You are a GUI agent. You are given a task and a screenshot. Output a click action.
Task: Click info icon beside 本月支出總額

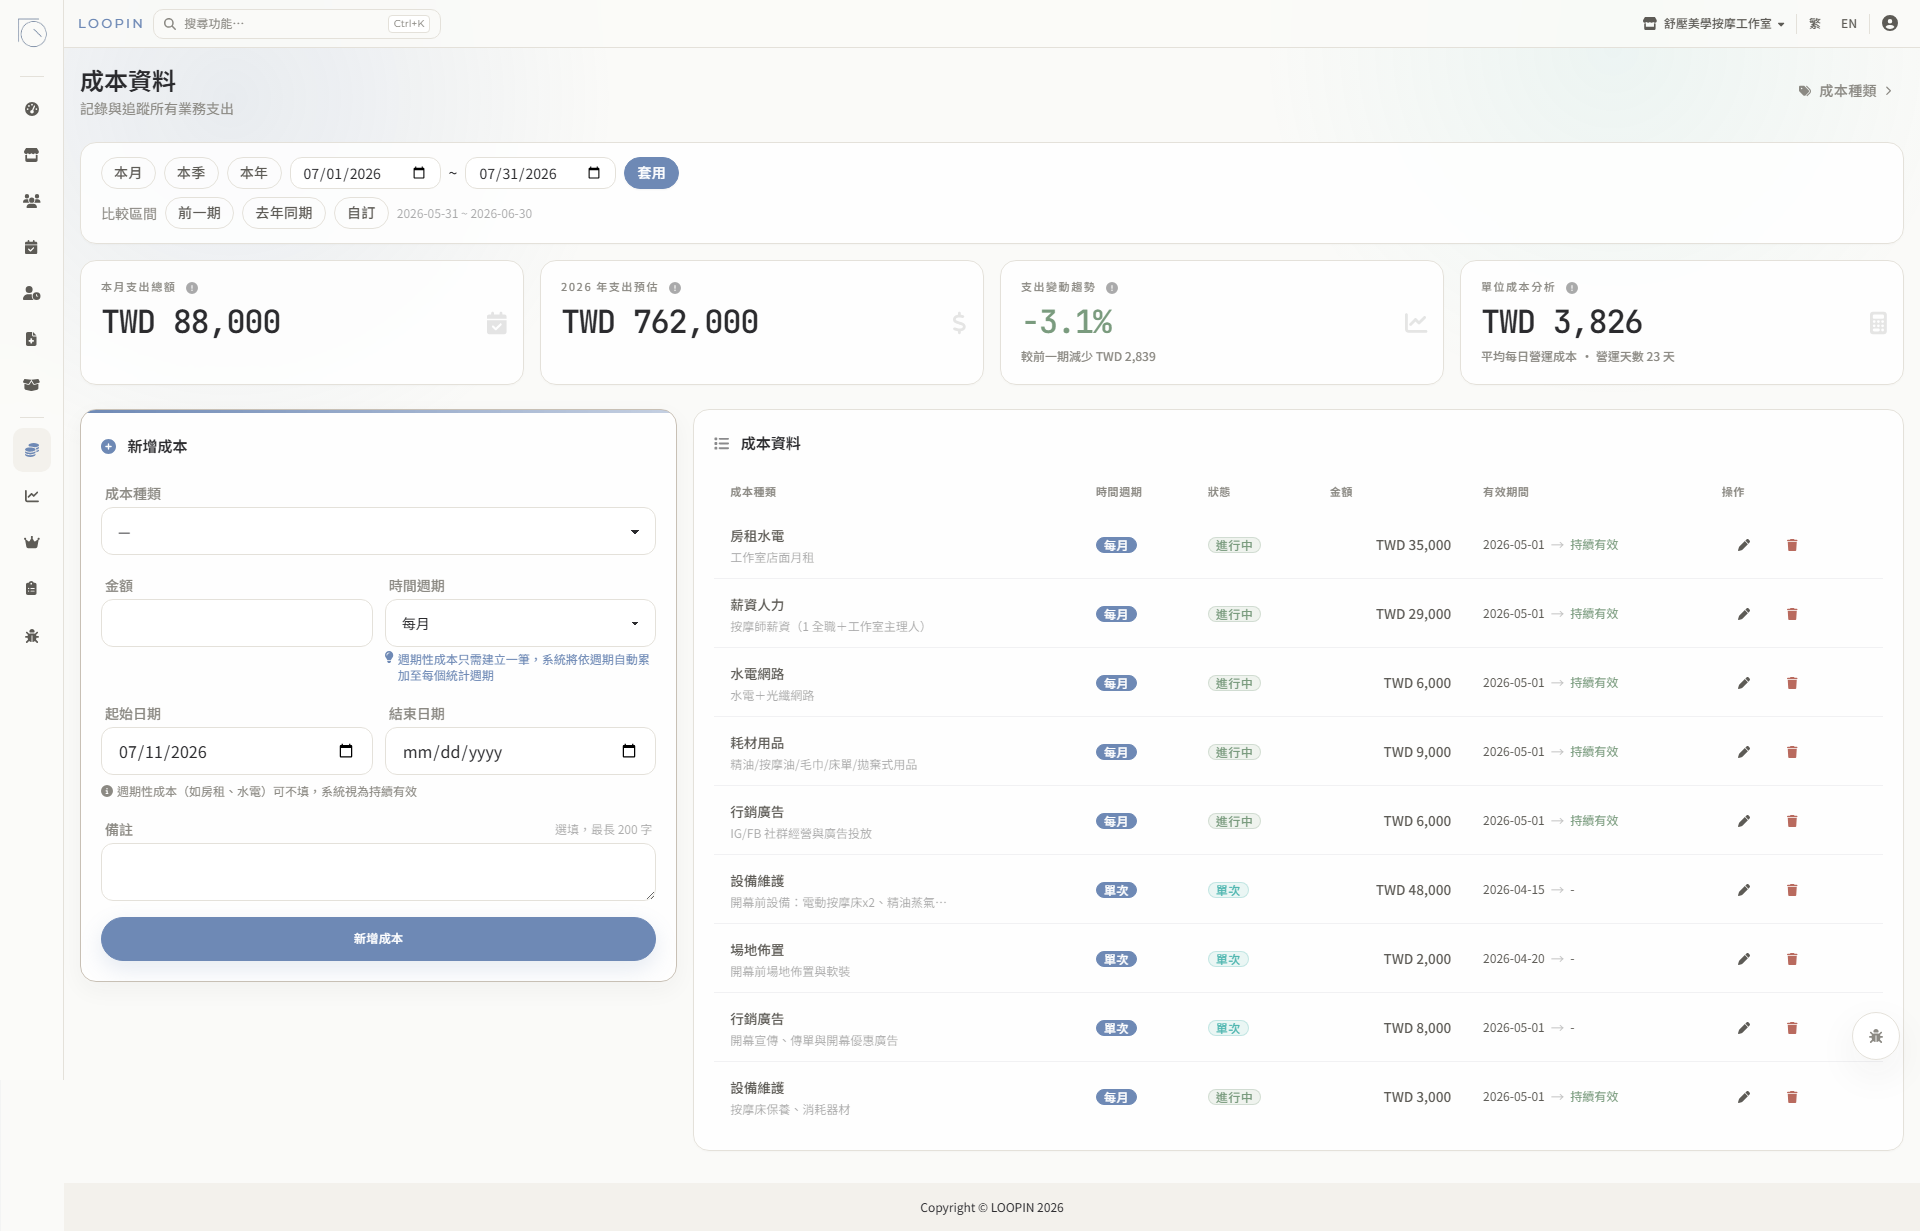192,288
